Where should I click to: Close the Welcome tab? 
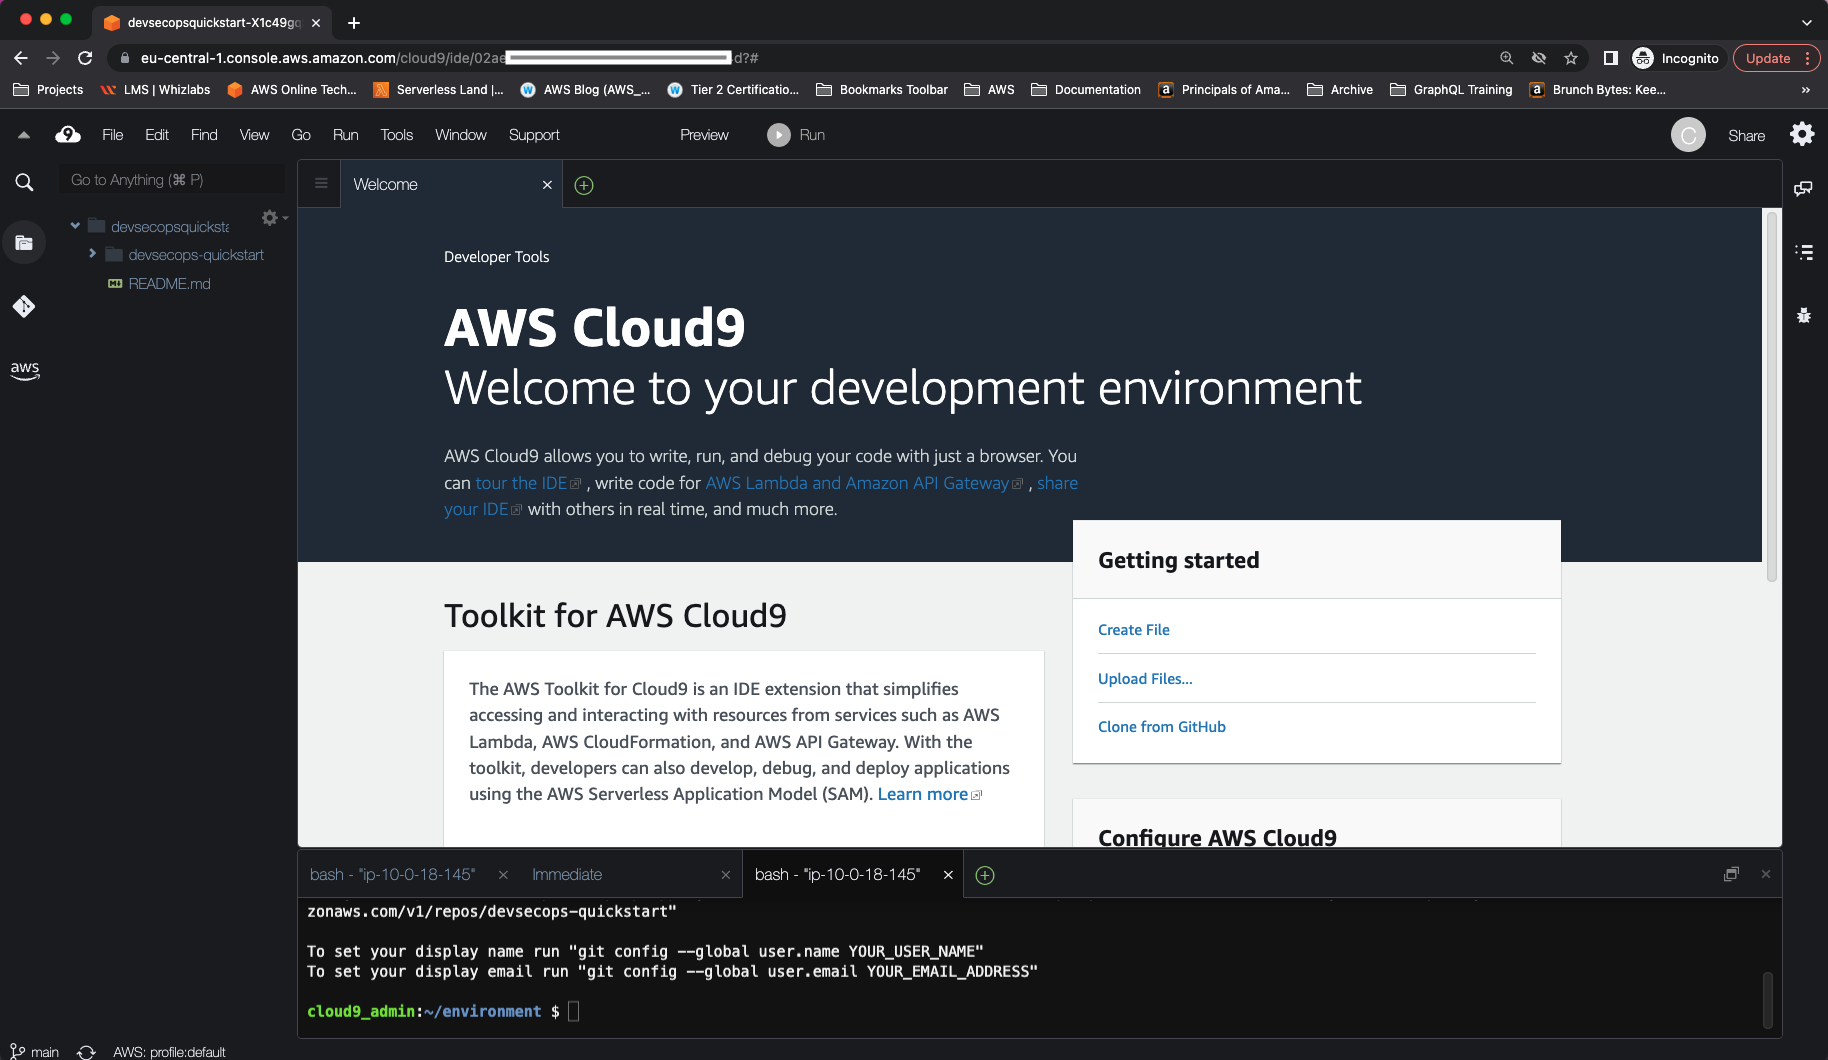547,185
